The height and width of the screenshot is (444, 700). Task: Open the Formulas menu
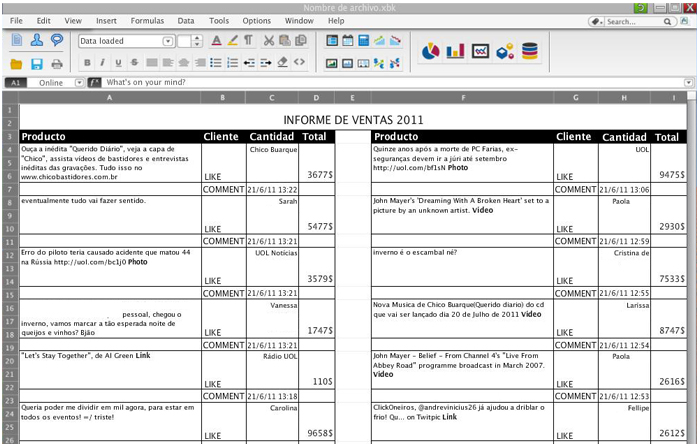coord(147,21)
